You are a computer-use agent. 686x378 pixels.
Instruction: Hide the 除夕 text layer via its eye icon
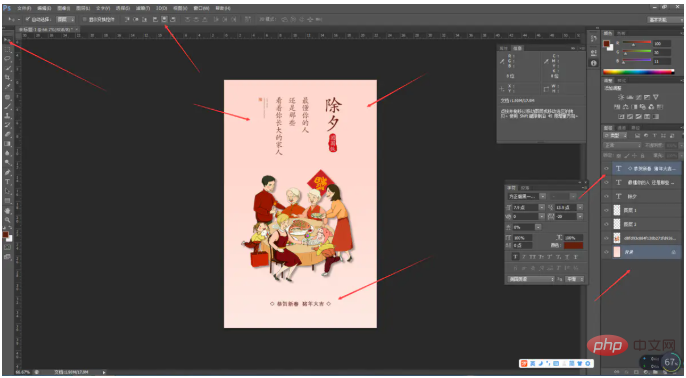tap(606, 196)
